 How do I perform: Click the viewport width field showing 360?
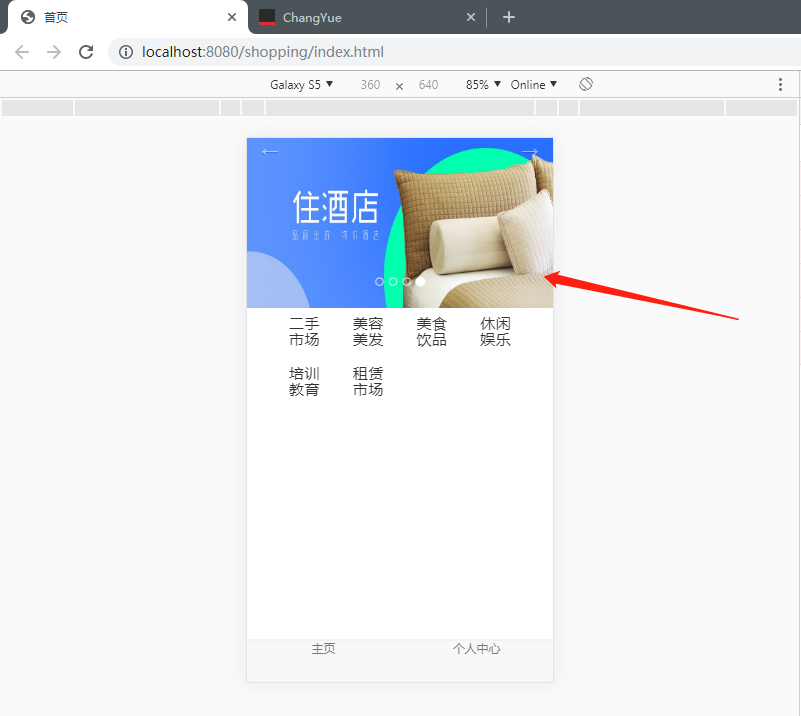pyautogui.click(x=370, y=85)
